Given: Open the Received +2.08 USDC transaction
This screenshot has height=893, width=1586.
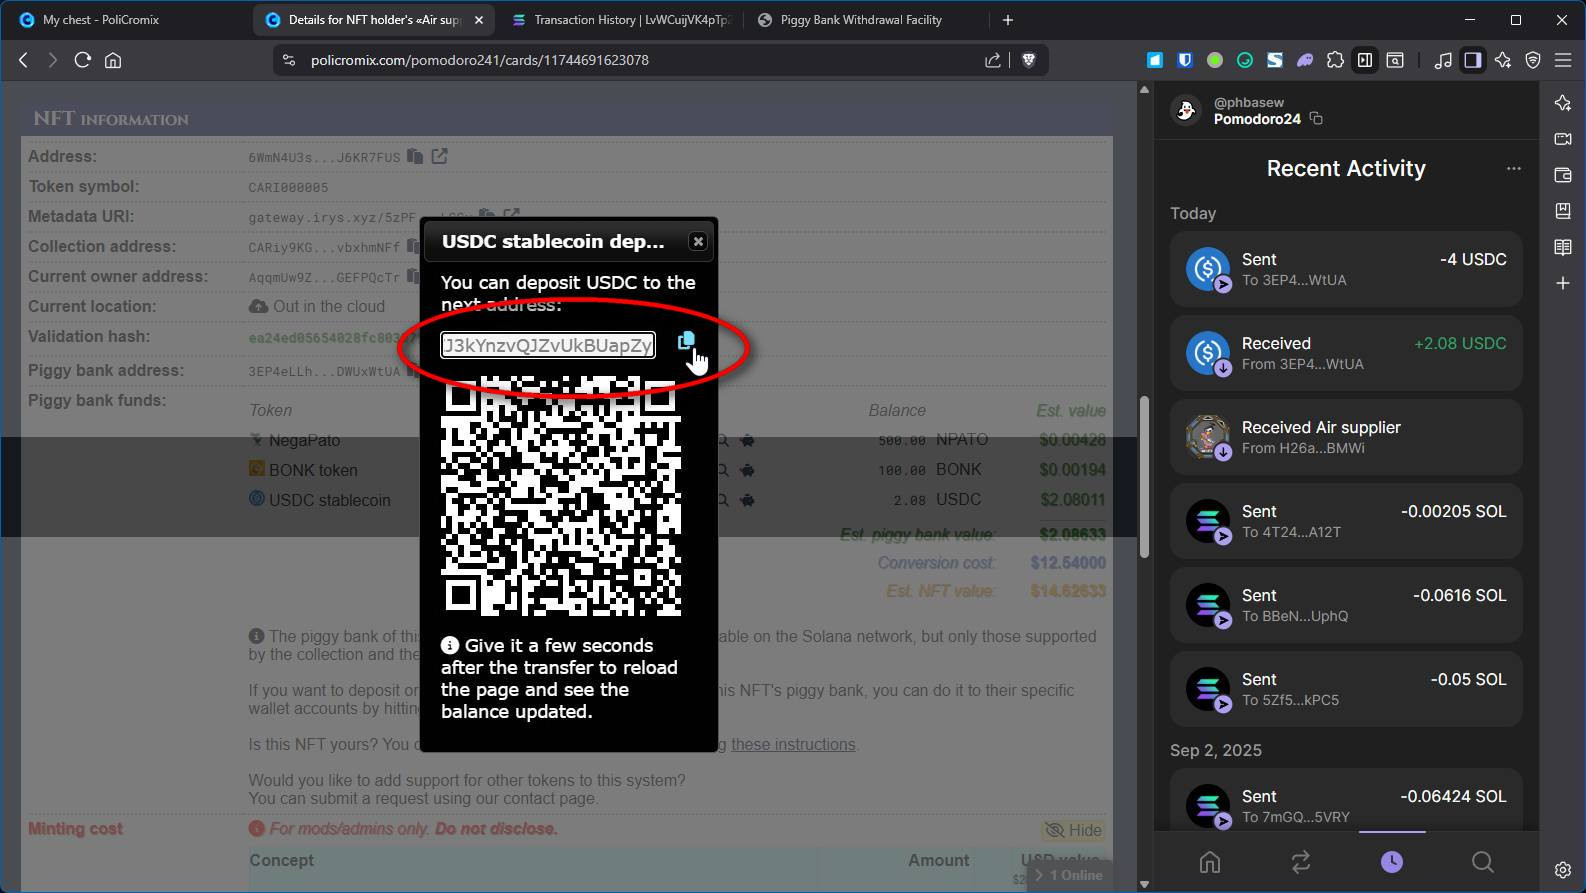Looking at the screenshot, I should (1346, 353).
